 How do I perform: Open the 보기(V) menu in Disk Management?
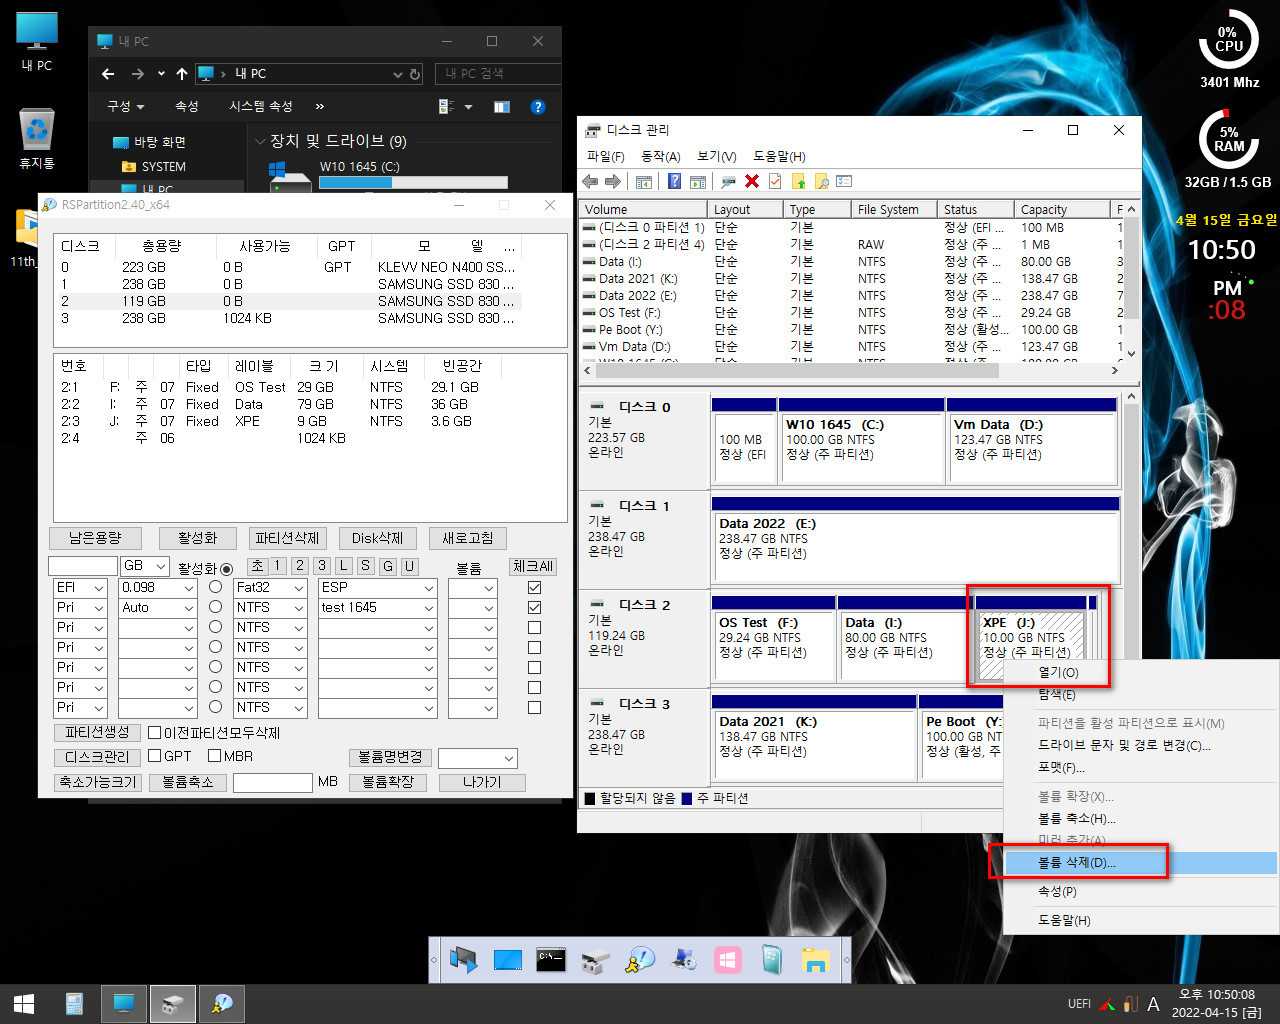pos(716,156)
